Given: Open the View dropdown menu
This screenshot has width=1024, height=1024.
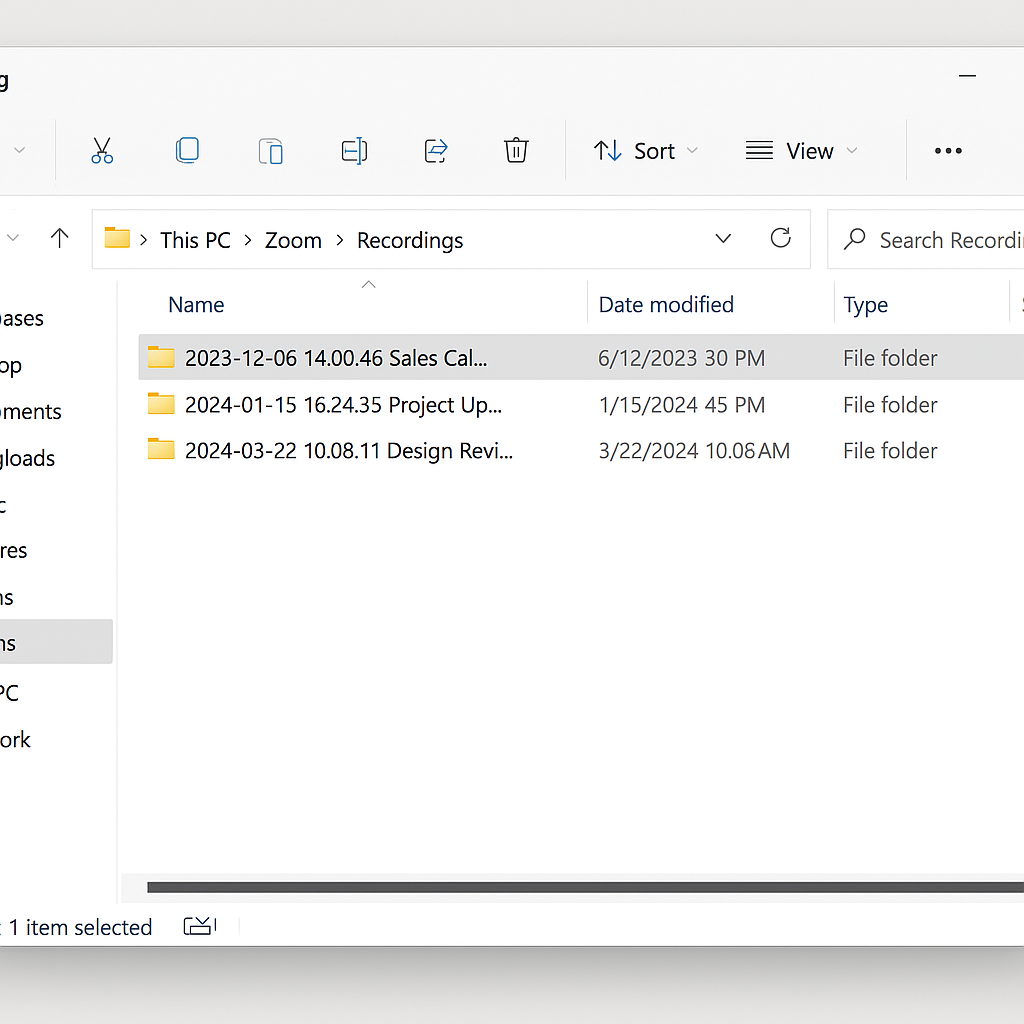Looking at the screenshot, I should 802,151.
